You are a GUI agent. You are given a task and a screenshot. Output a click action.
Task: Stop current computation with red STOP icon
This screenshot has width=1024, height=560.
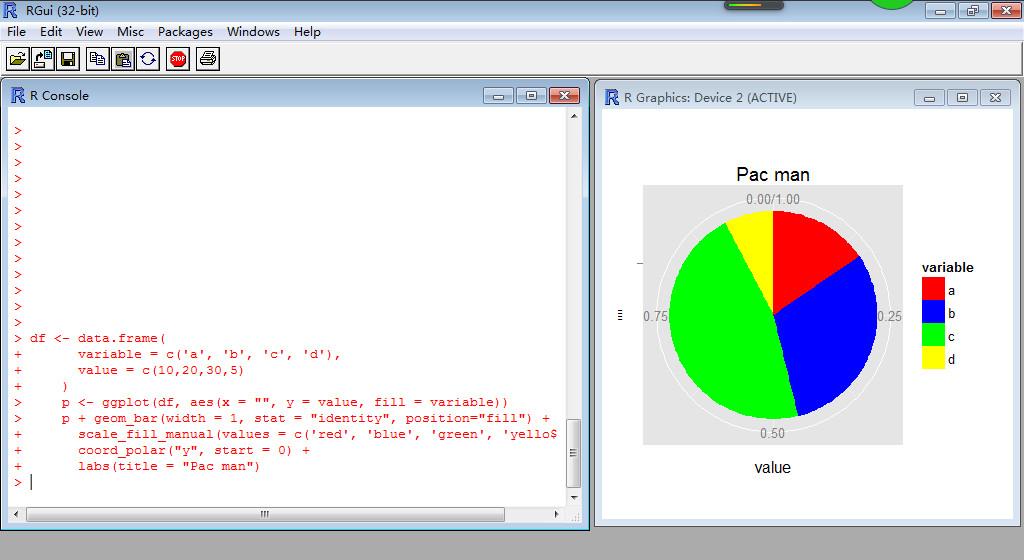(x=178, y=59)
